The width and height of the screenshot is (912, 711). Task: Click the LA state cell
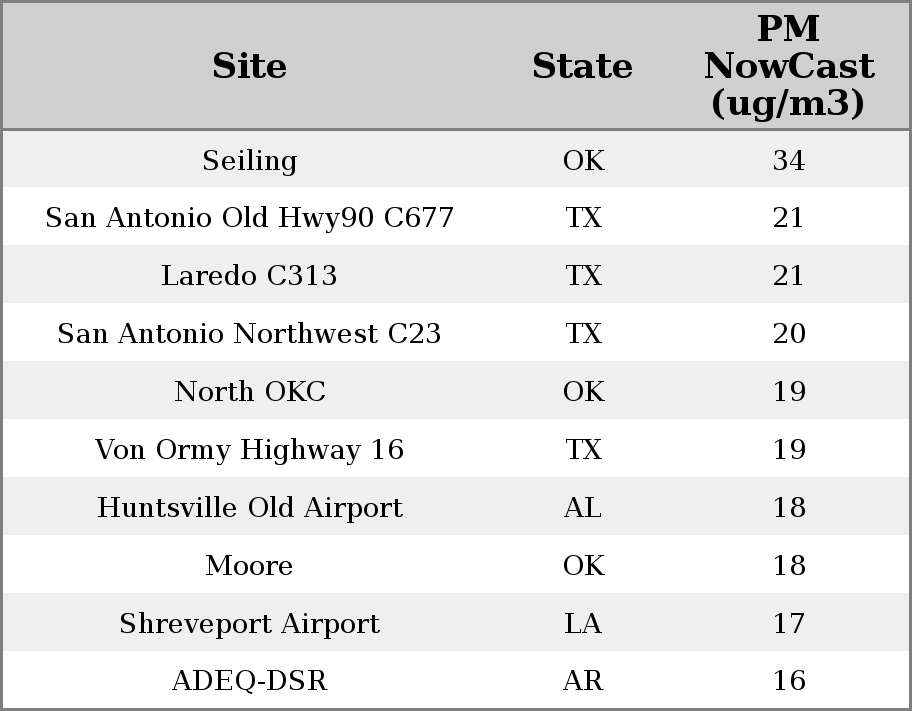[583, 624]
